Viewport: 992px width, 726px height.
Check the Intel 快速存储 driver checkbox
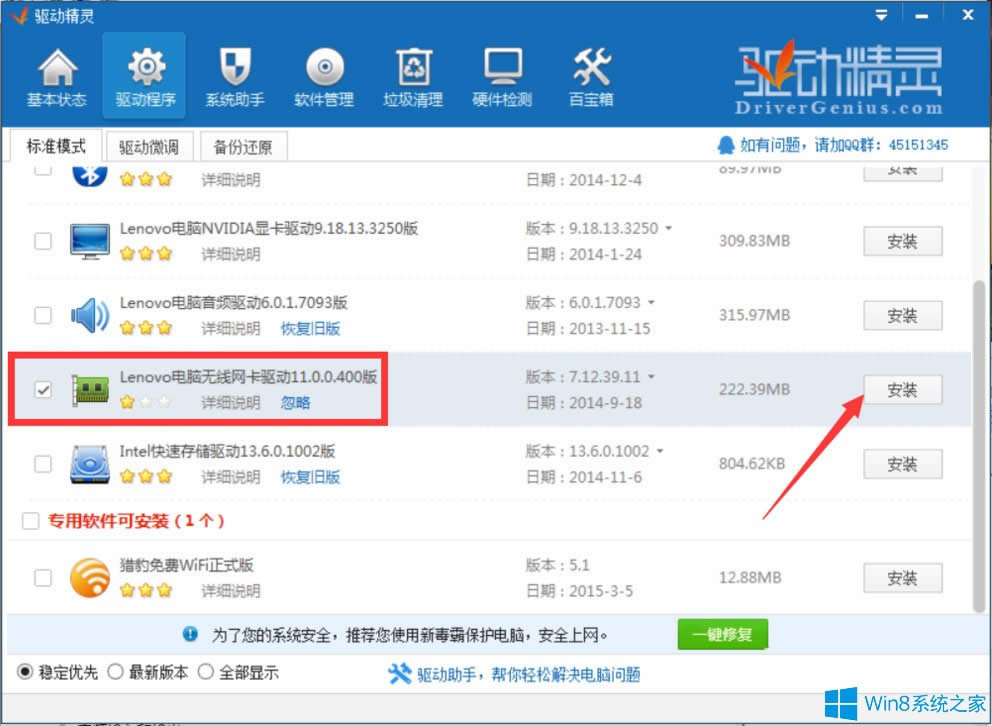tap(42, 464)
